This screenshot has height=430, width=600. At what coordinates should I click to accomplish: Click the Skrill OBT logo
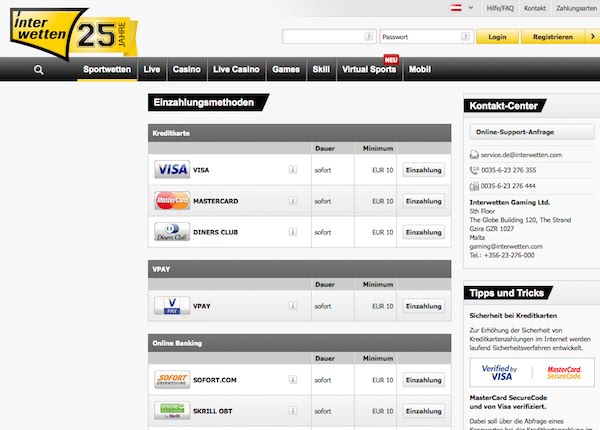172,410
